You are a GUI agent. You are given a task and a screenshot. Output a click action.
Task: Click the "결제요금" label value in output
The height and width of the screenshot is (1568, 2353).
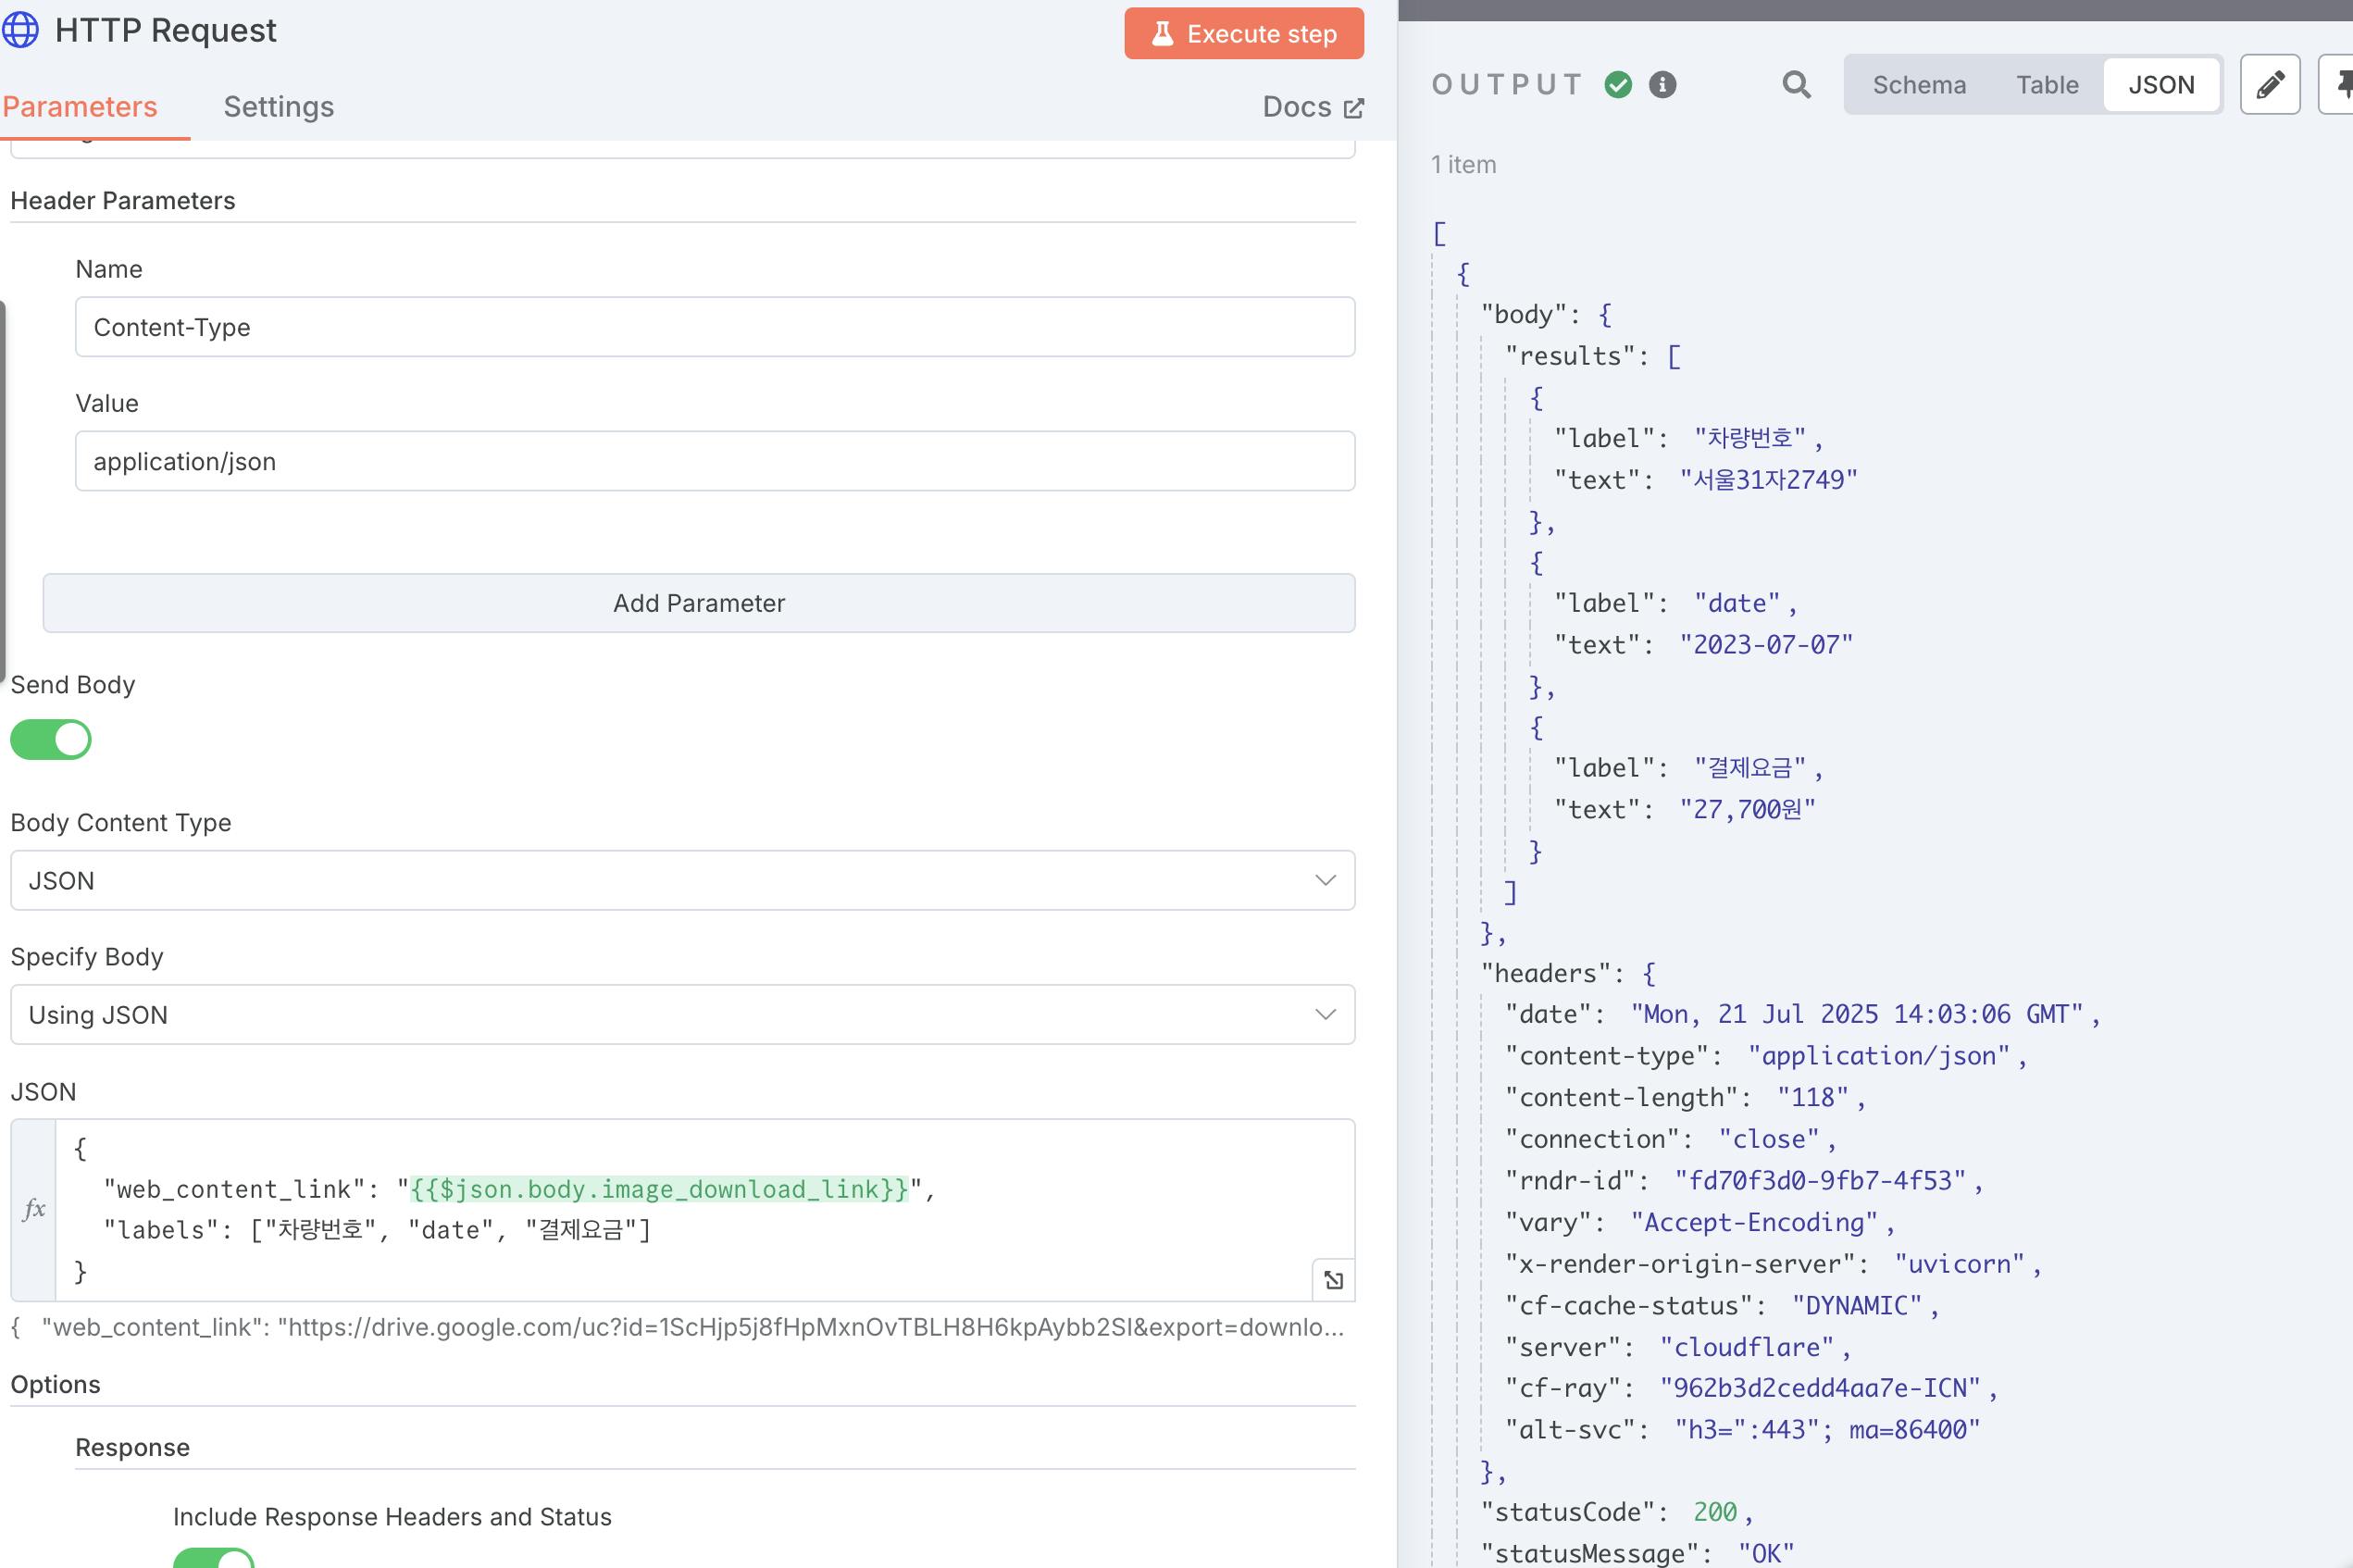tap(1750, 768)
